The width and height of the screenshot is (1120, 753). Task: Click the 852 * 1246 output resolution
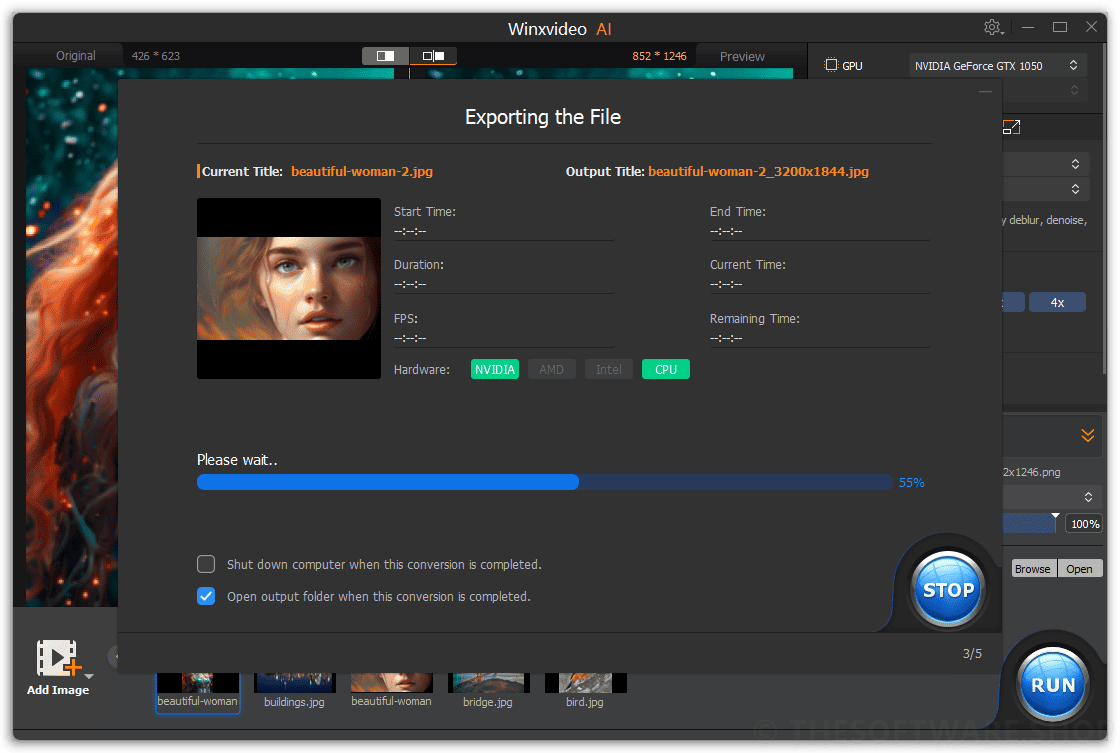click(x=659, y=56)
